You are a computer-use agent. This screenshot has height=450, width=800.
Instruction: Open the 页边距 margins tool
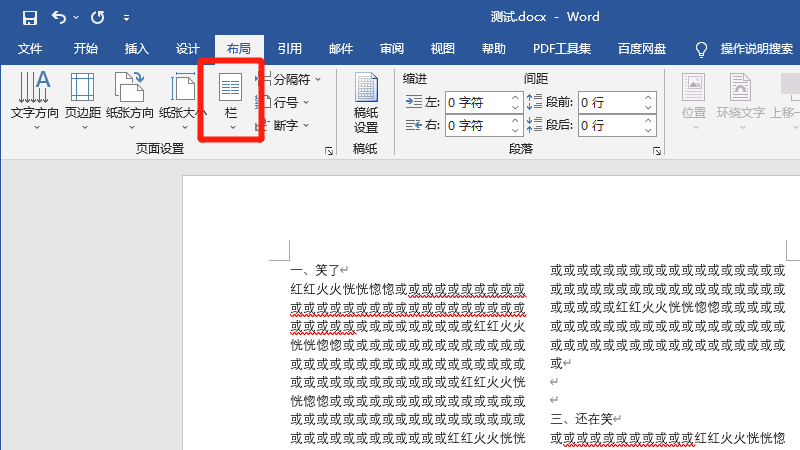click(x=83, y=100)
